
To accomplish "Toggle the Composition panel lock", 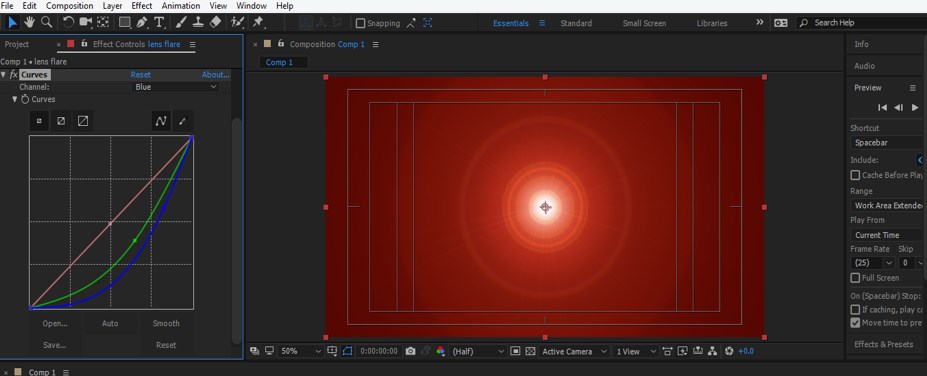I will click(281, 44).
